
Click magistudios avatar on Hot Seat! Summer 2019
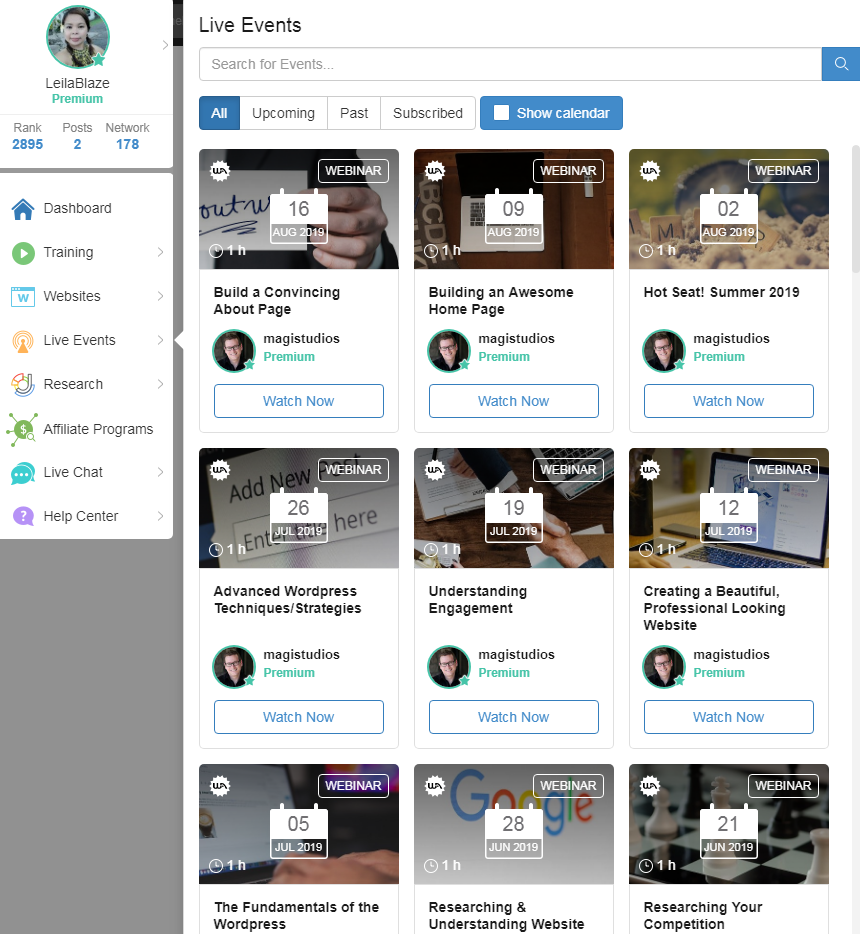pyautogui.click(x=664, y=350)
